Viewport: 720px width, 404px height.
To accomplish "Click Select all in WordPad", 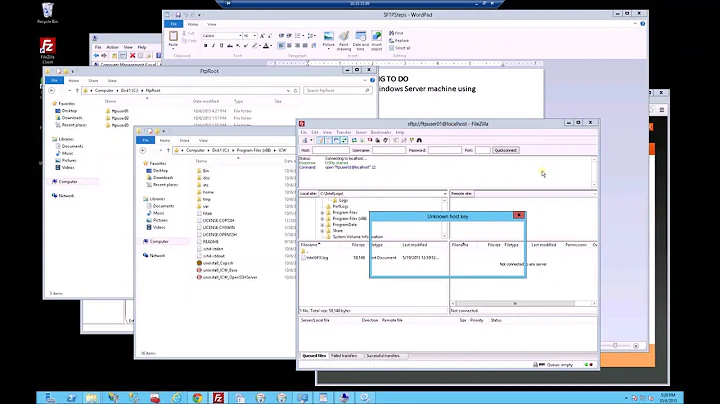I will click(x=400, y=48).
